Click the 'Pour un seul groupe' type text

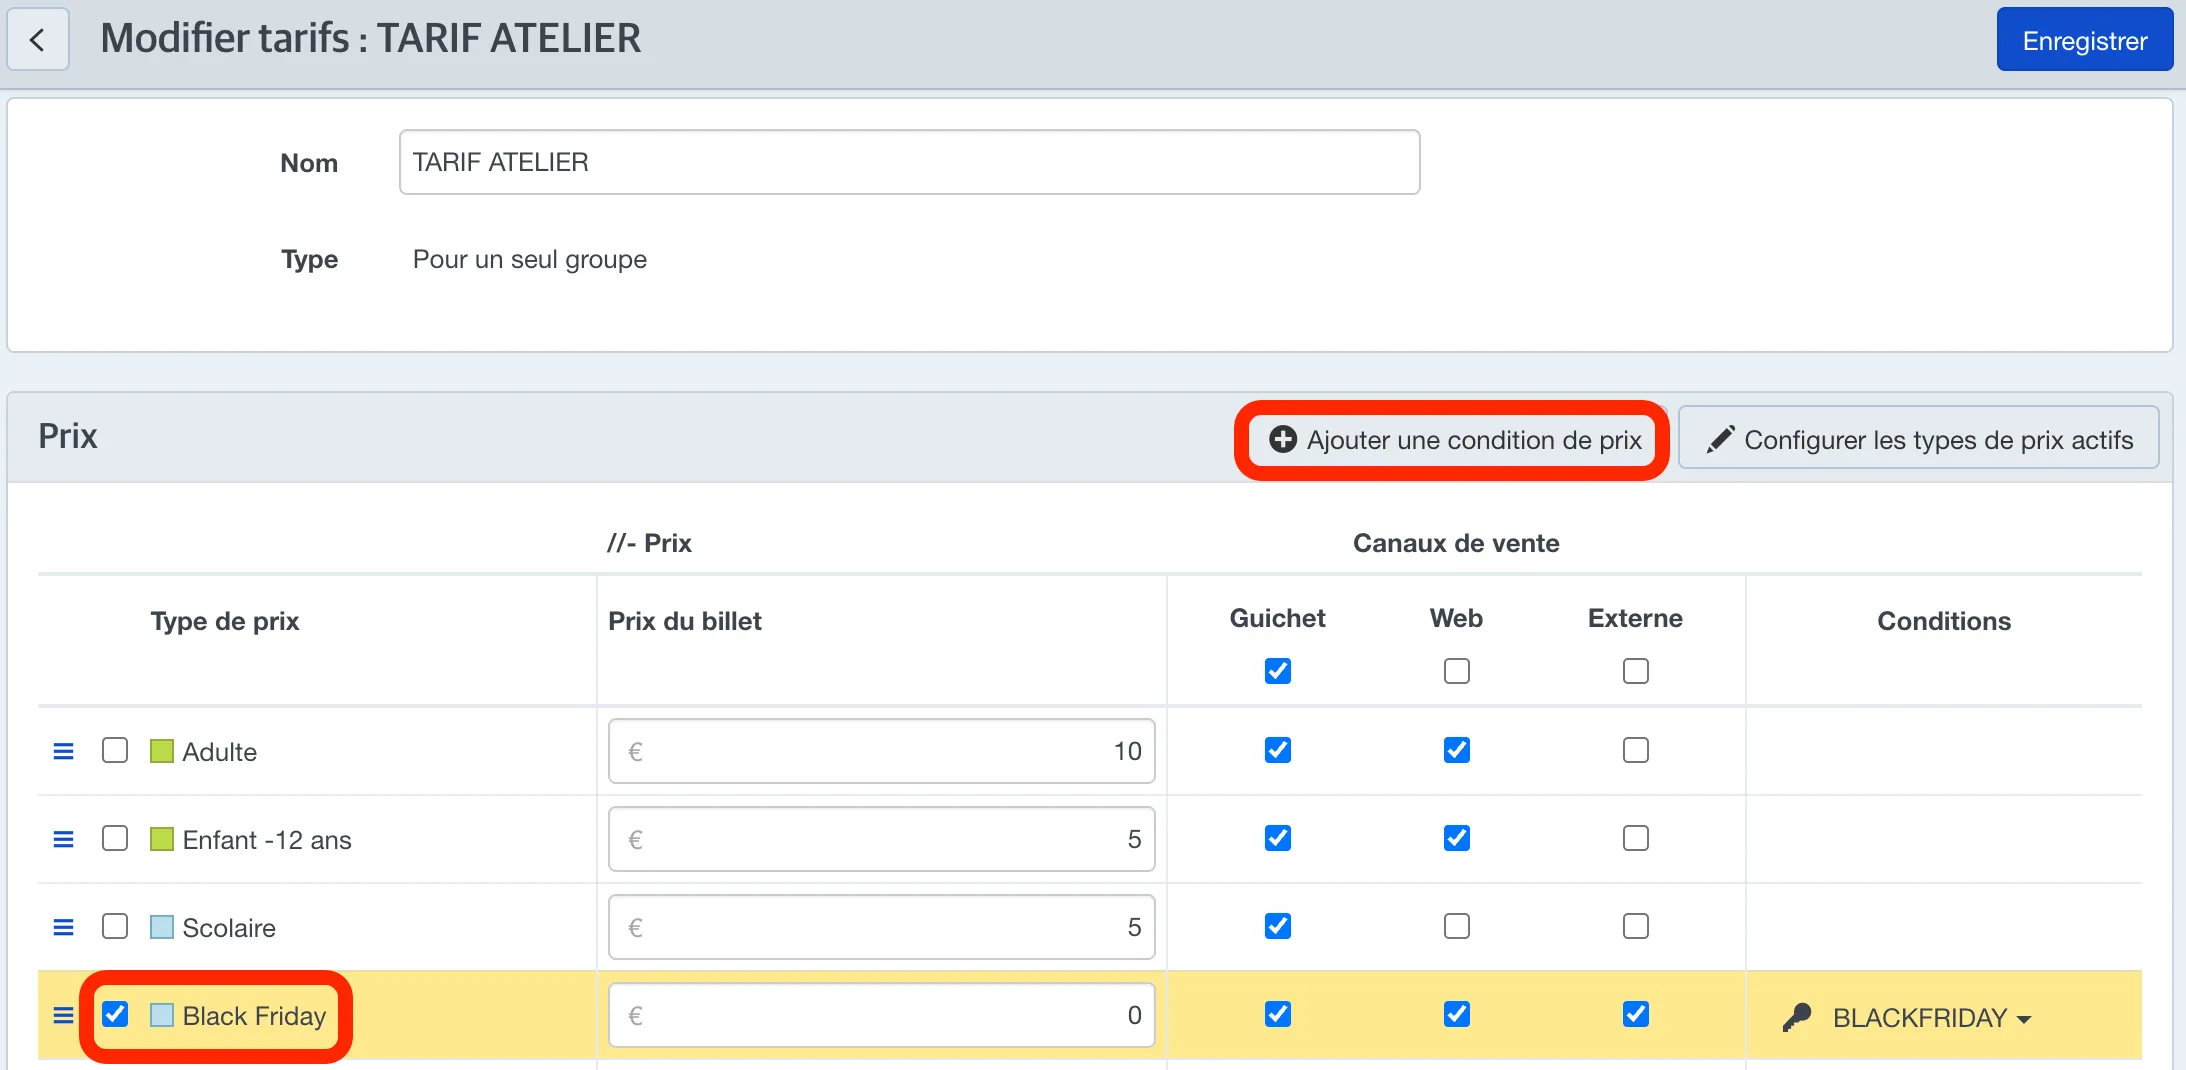click(x=530, y=260)
